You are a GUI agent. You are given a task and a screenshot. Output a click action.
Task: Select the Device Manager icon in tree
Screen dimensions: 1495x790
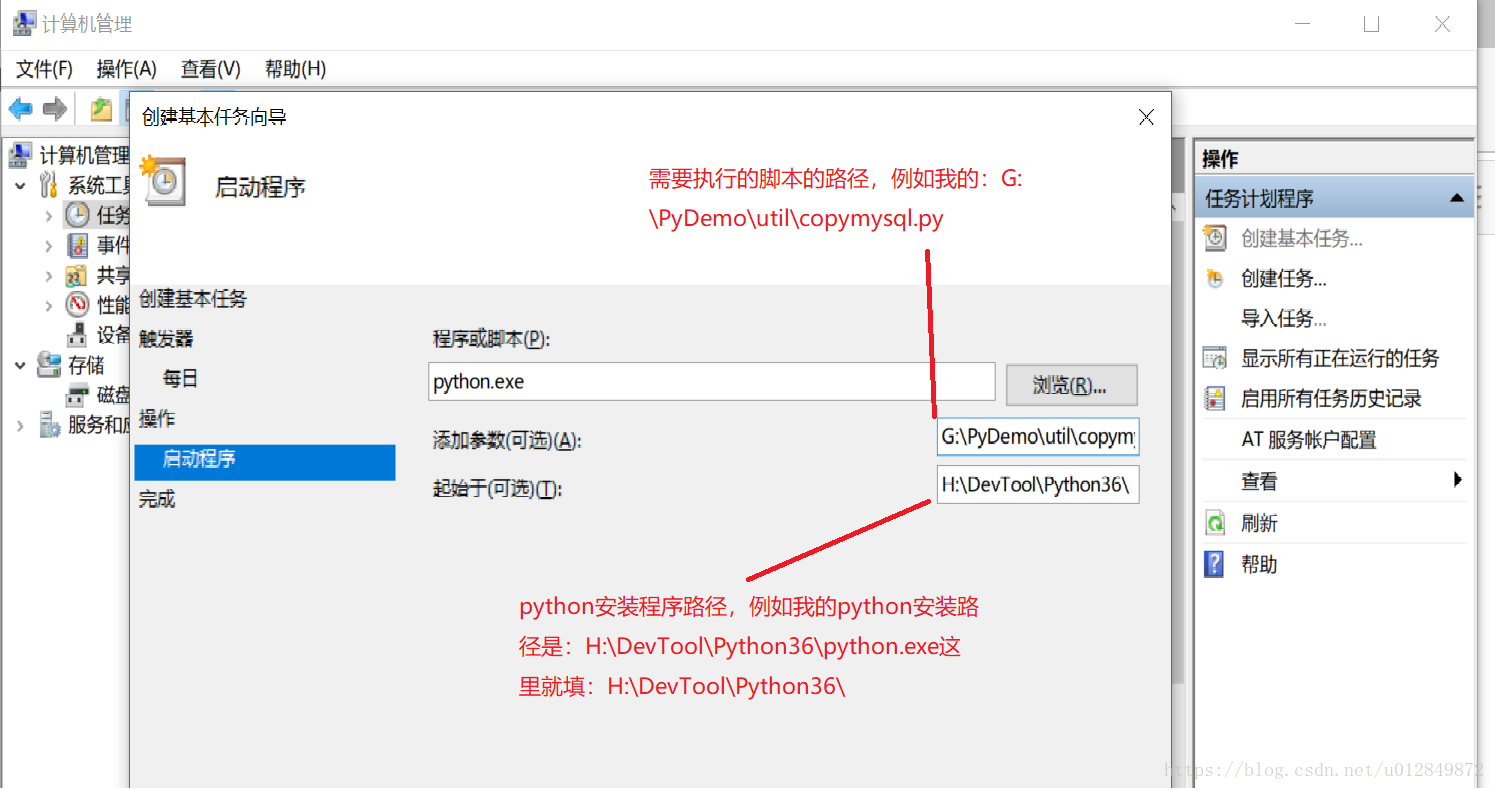(x=77, y=335)
